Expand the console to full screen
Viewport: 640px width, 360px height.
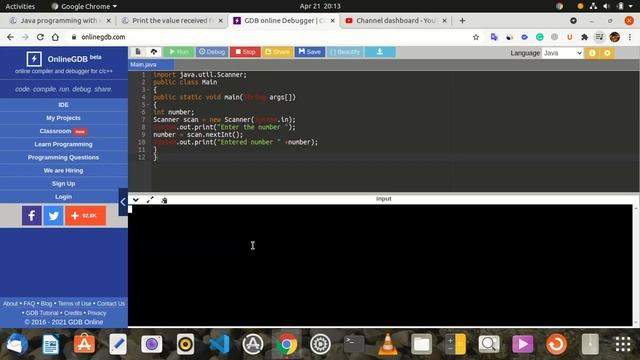tap(150, 200)
